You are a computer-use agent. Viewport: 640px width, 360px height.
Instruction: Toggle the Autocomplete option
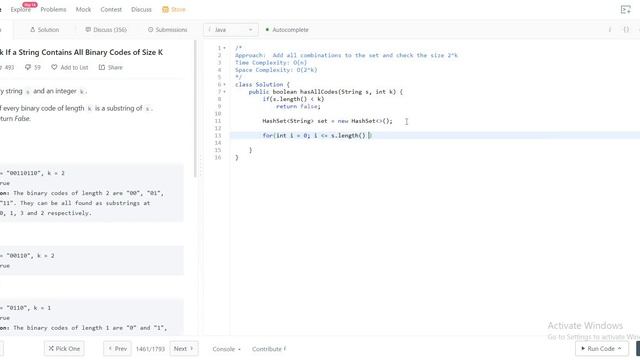point(287,30)
